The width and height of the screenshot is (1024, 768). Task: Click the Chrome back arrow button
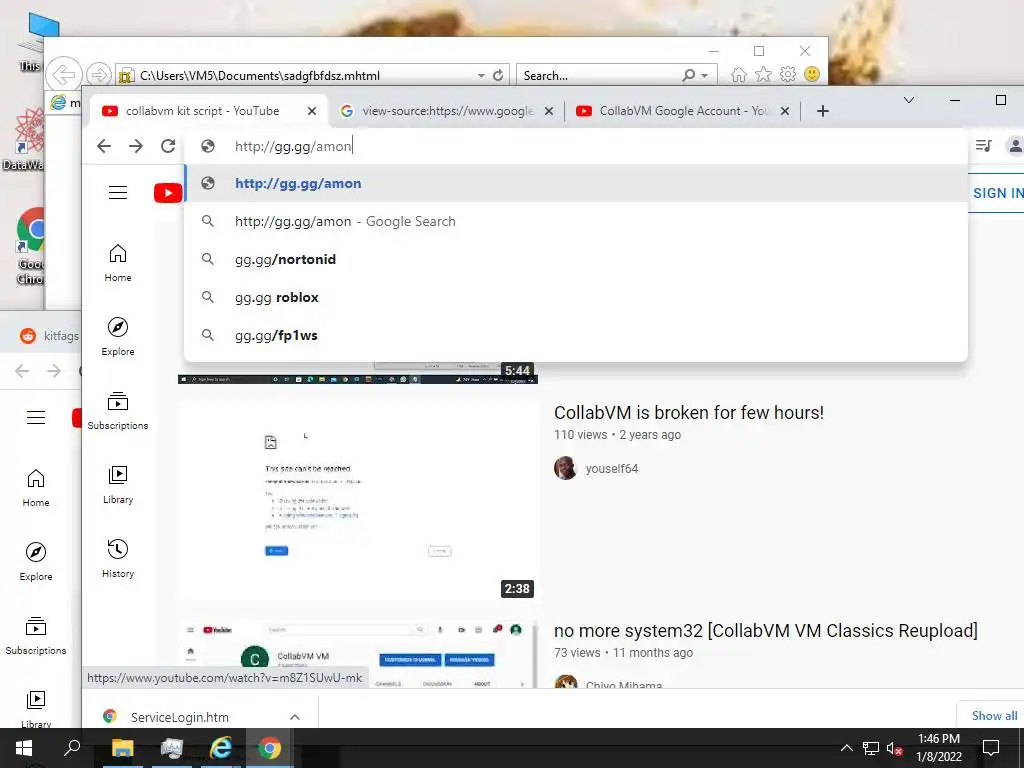point(104,146)
